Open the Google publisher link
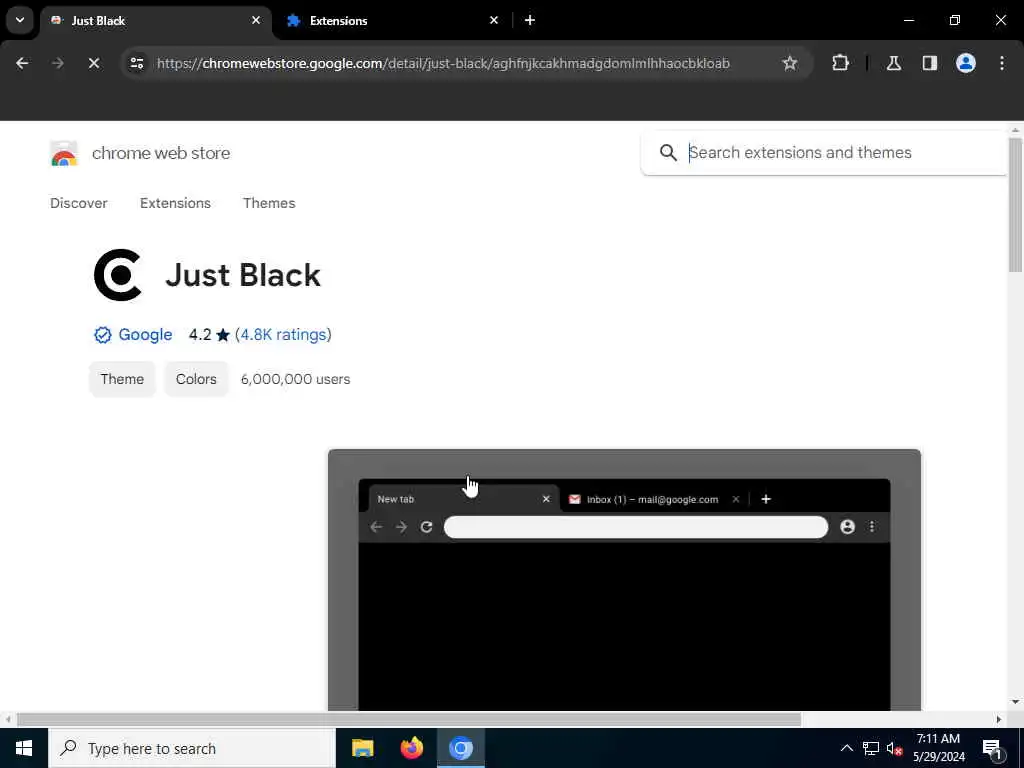Image resolution: width=1024 pixels, height=768 pixels. 145,334
